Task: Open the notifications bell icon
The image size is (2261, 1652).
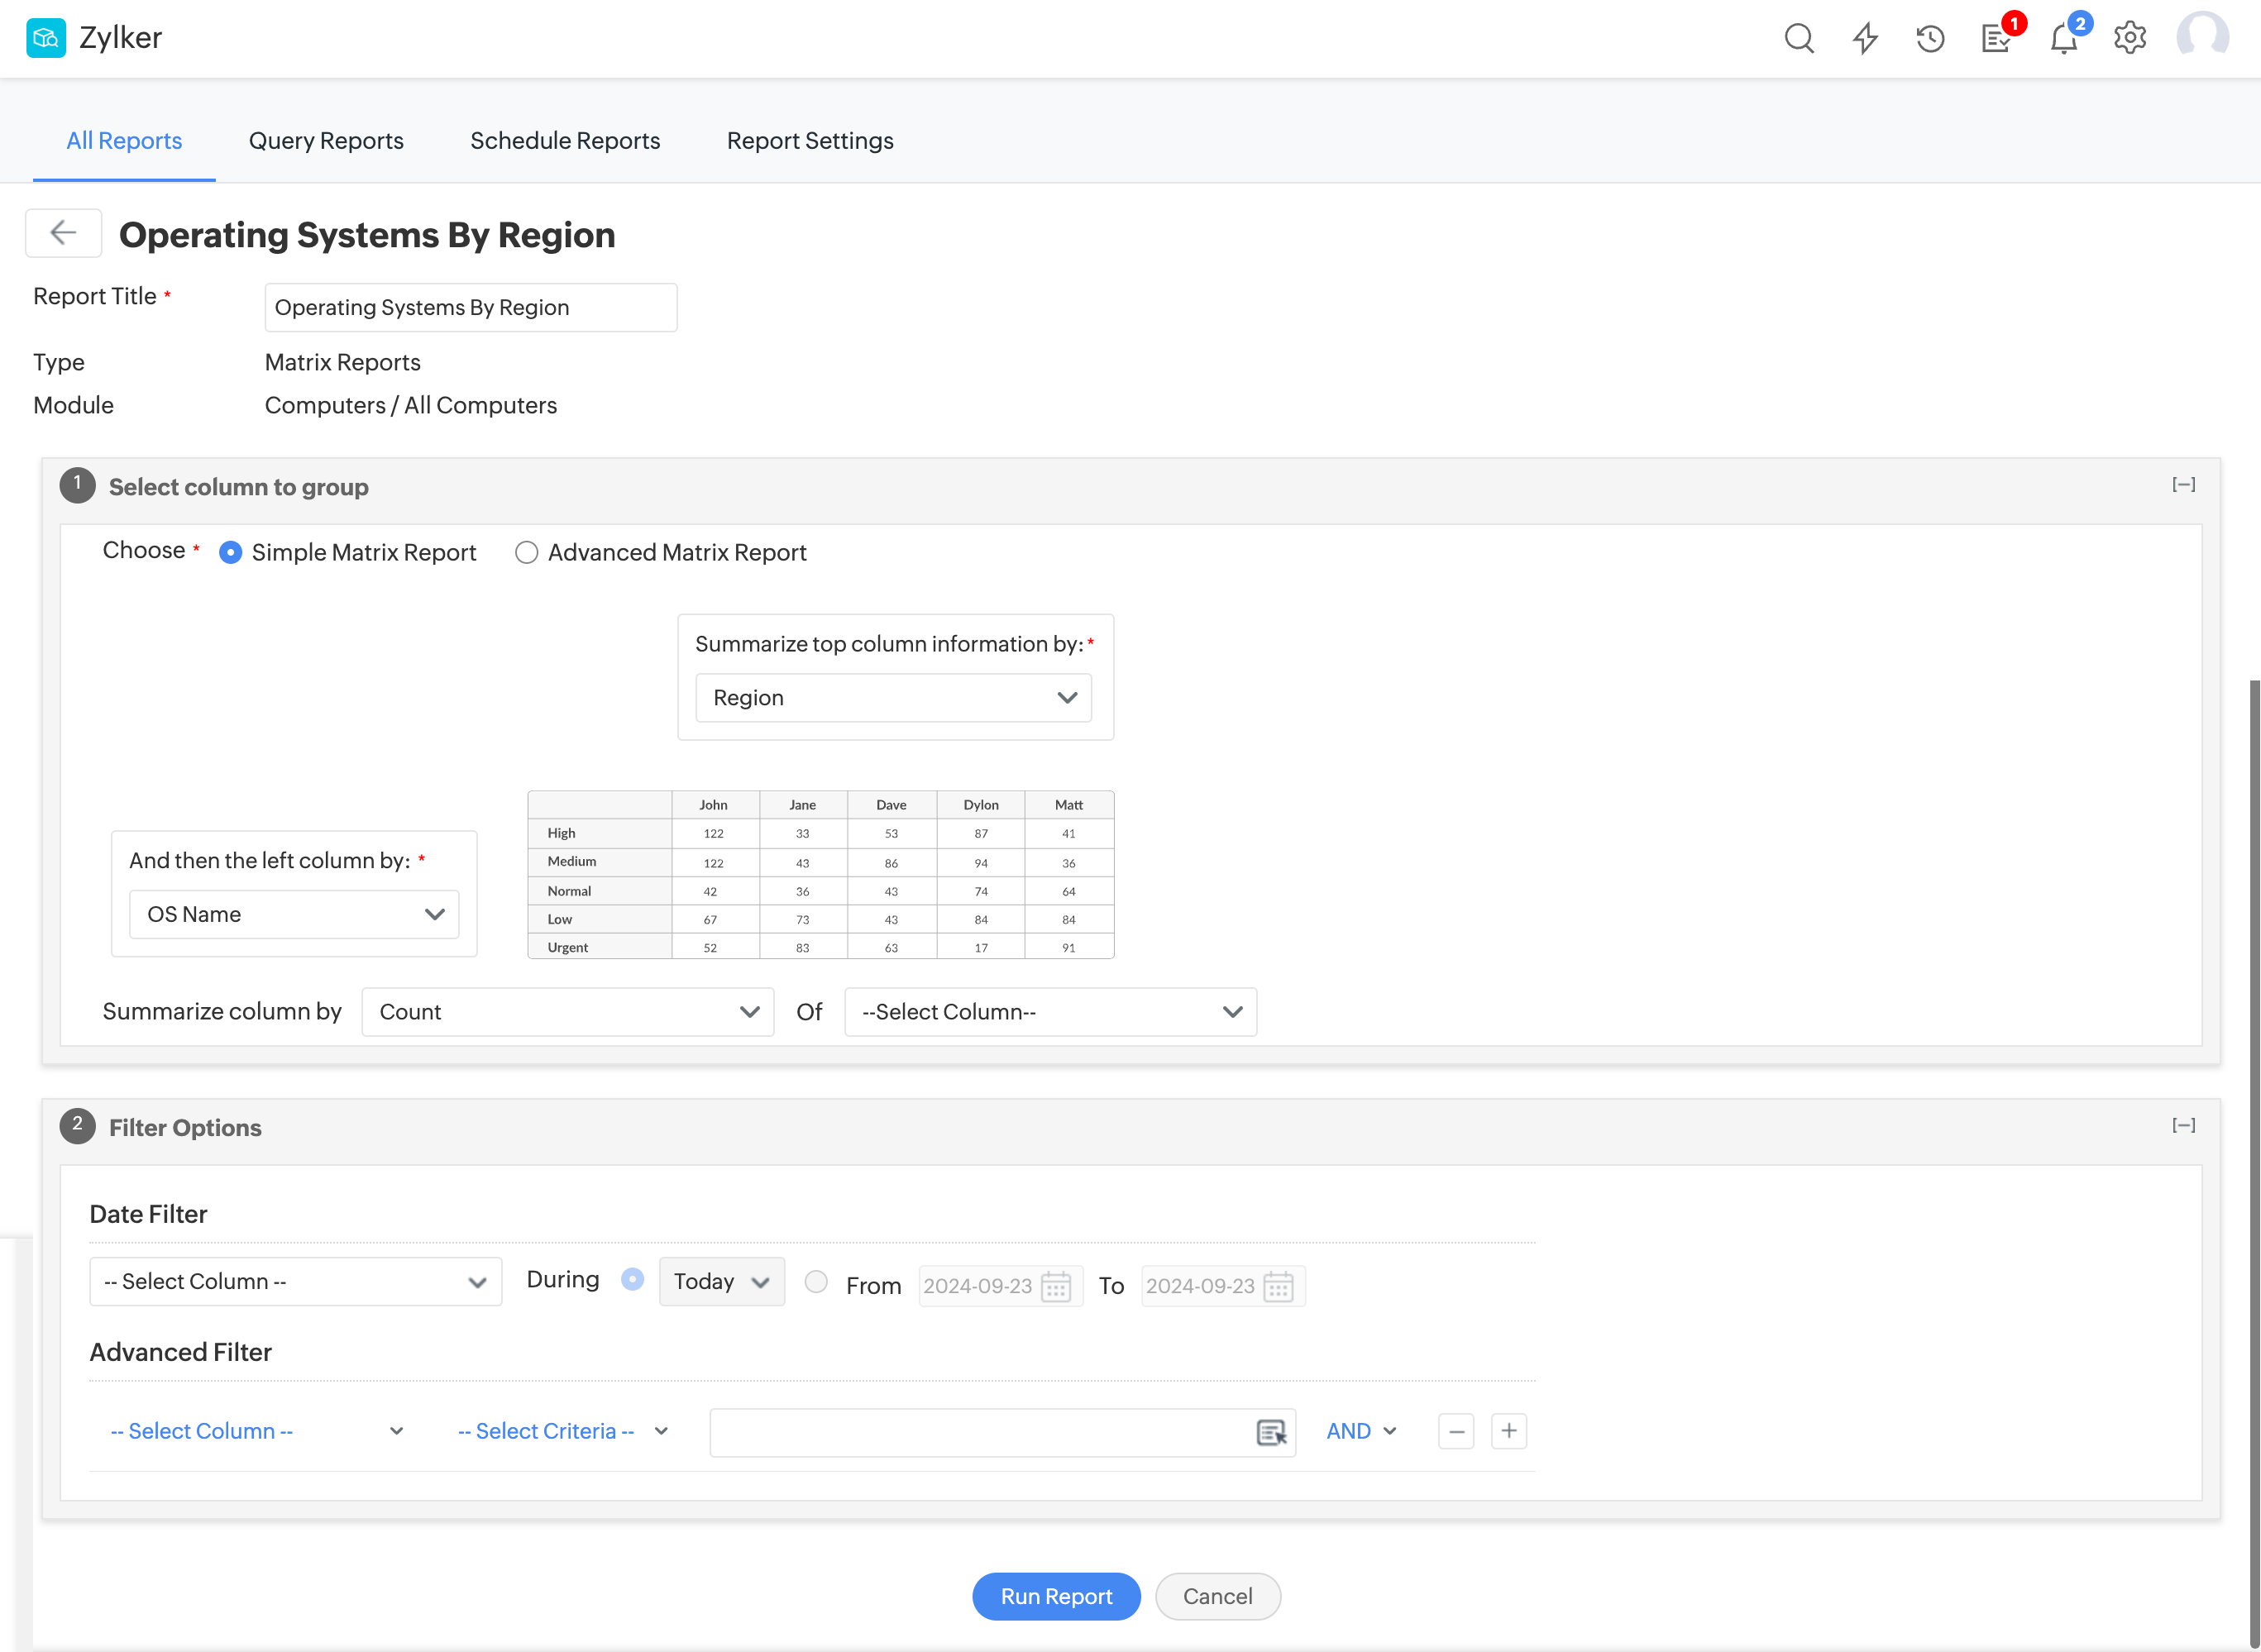Action: pos(2063,38)
